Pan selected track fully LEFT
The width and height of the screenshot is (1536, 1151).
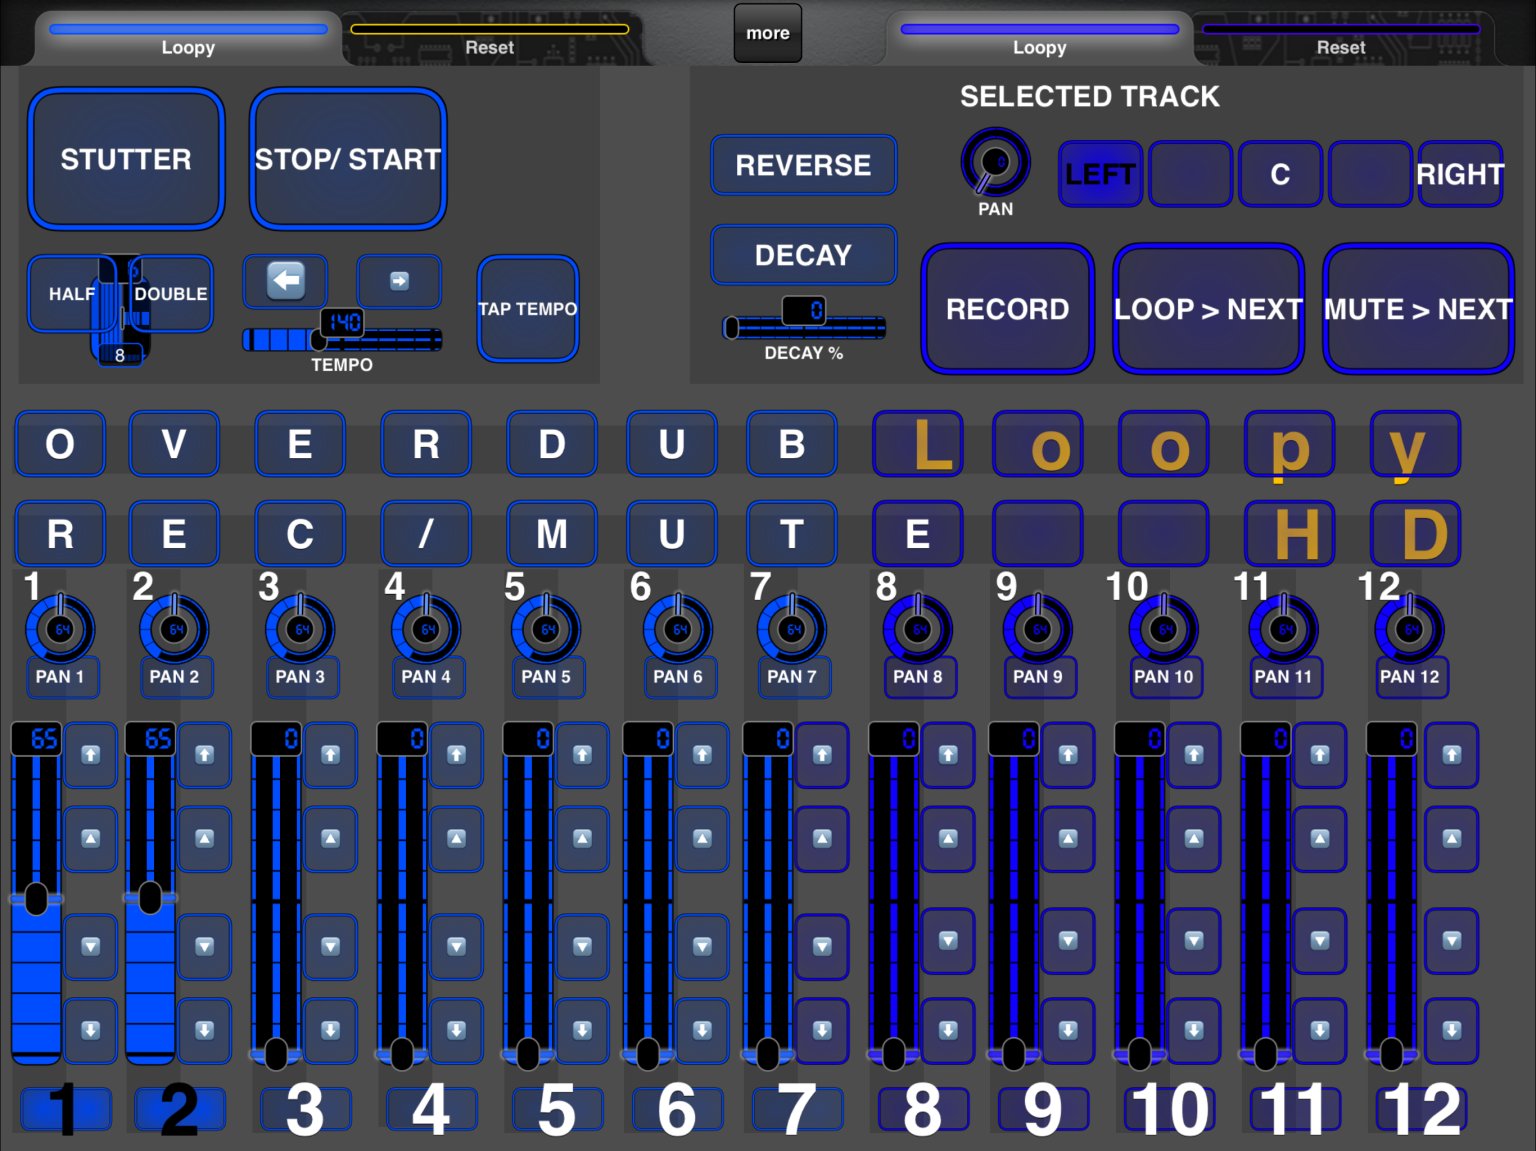(x=1100, y=174)
